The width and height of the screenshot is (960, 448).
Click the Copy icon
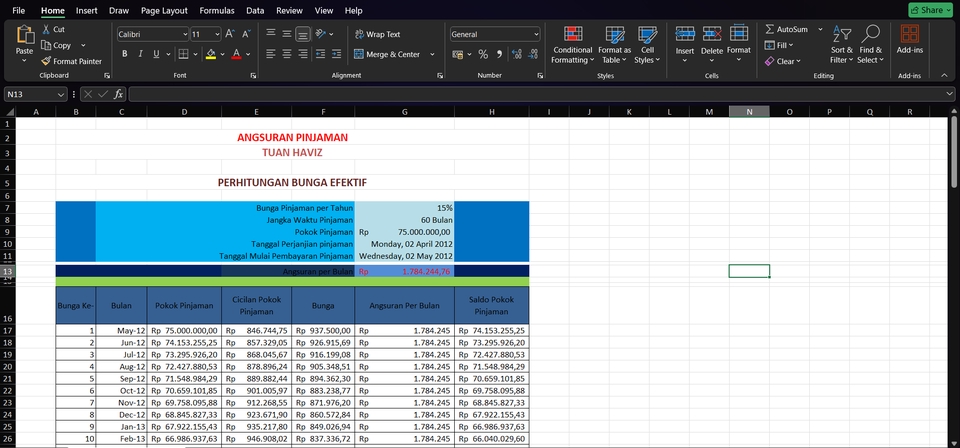tap(46, 45)
